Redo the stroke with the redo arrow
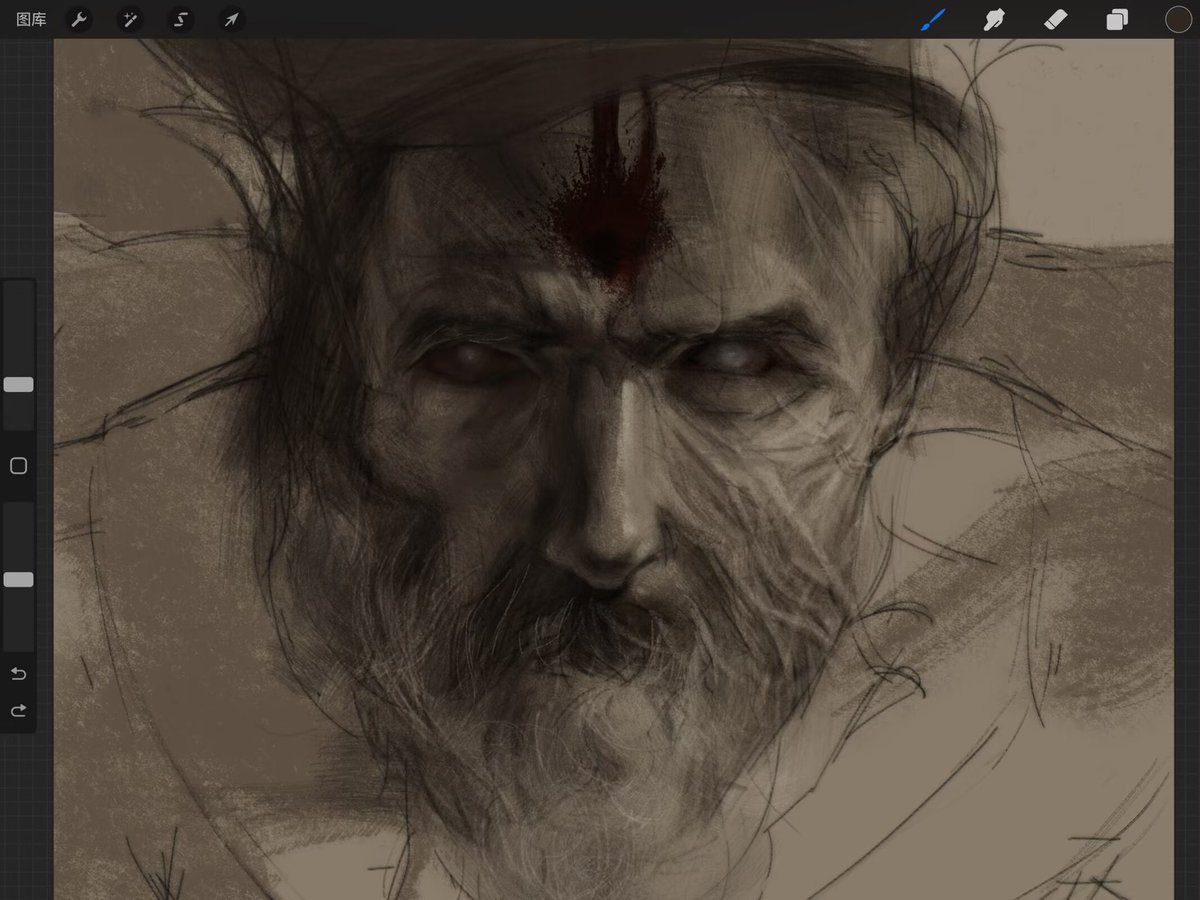The image size is (1200, 900). click(18, 711)
